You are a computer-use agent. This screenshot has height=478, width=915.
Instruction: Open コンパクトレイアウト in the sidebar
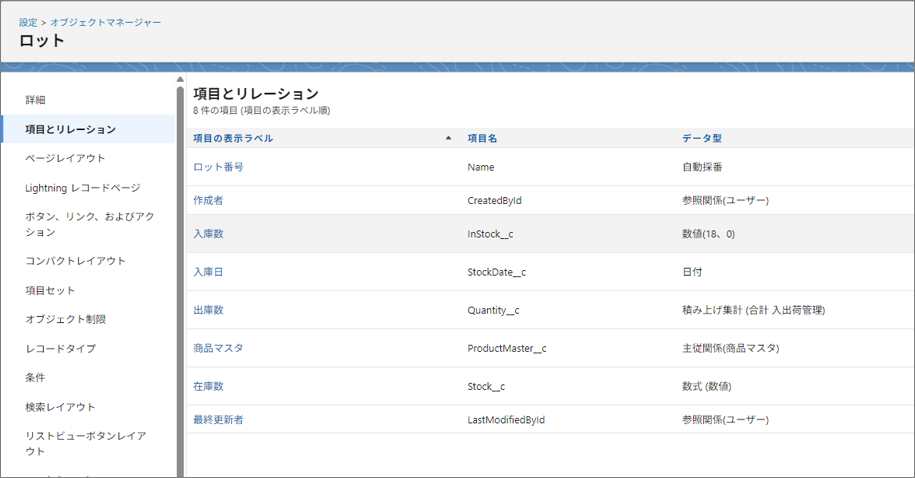click(75, 261)
